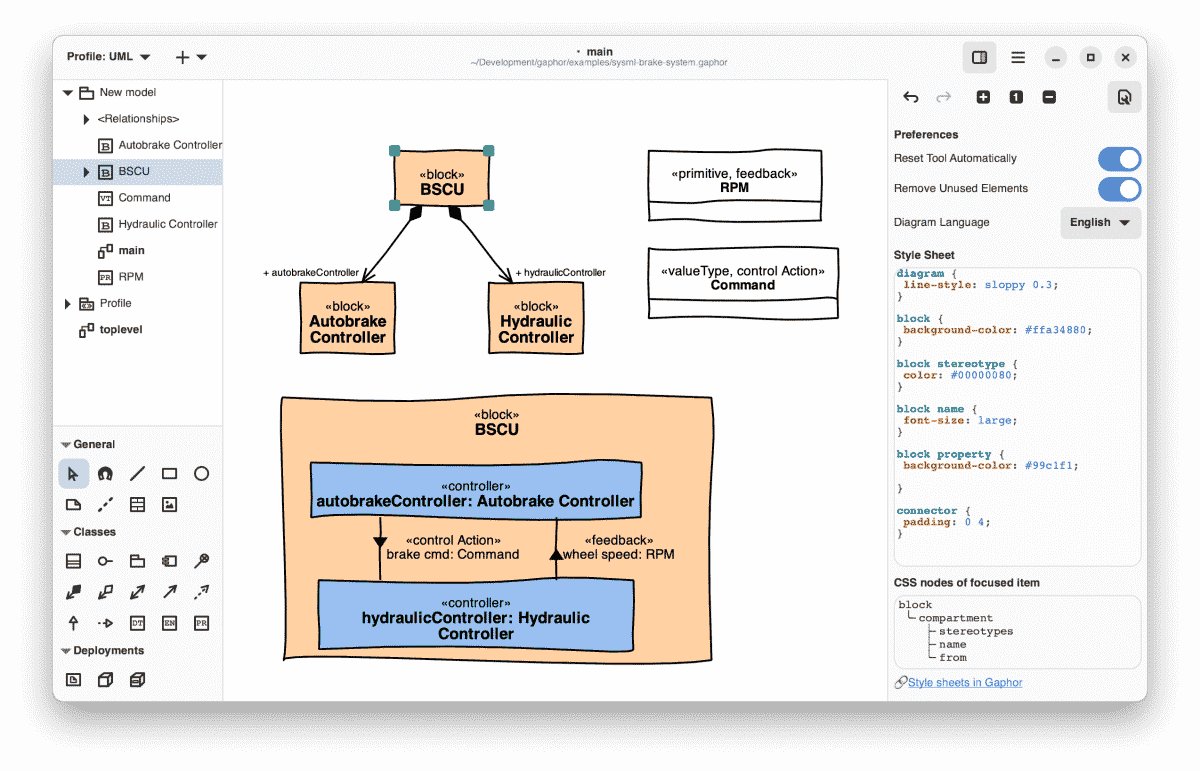Select the Ellipse circle tool
The height and width of the screenshot is (771, 1200).
[x=201, y=474]
